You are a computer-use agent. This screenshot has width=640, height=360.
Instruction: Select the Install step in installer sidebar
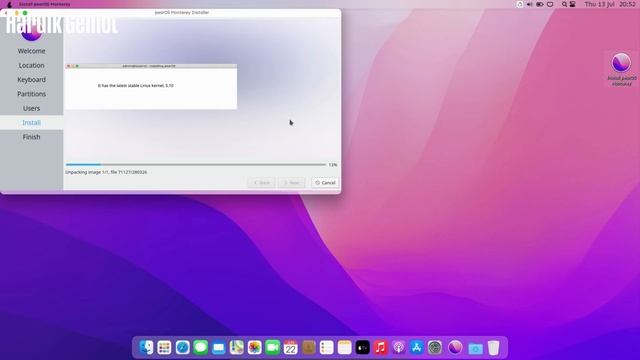31,122
